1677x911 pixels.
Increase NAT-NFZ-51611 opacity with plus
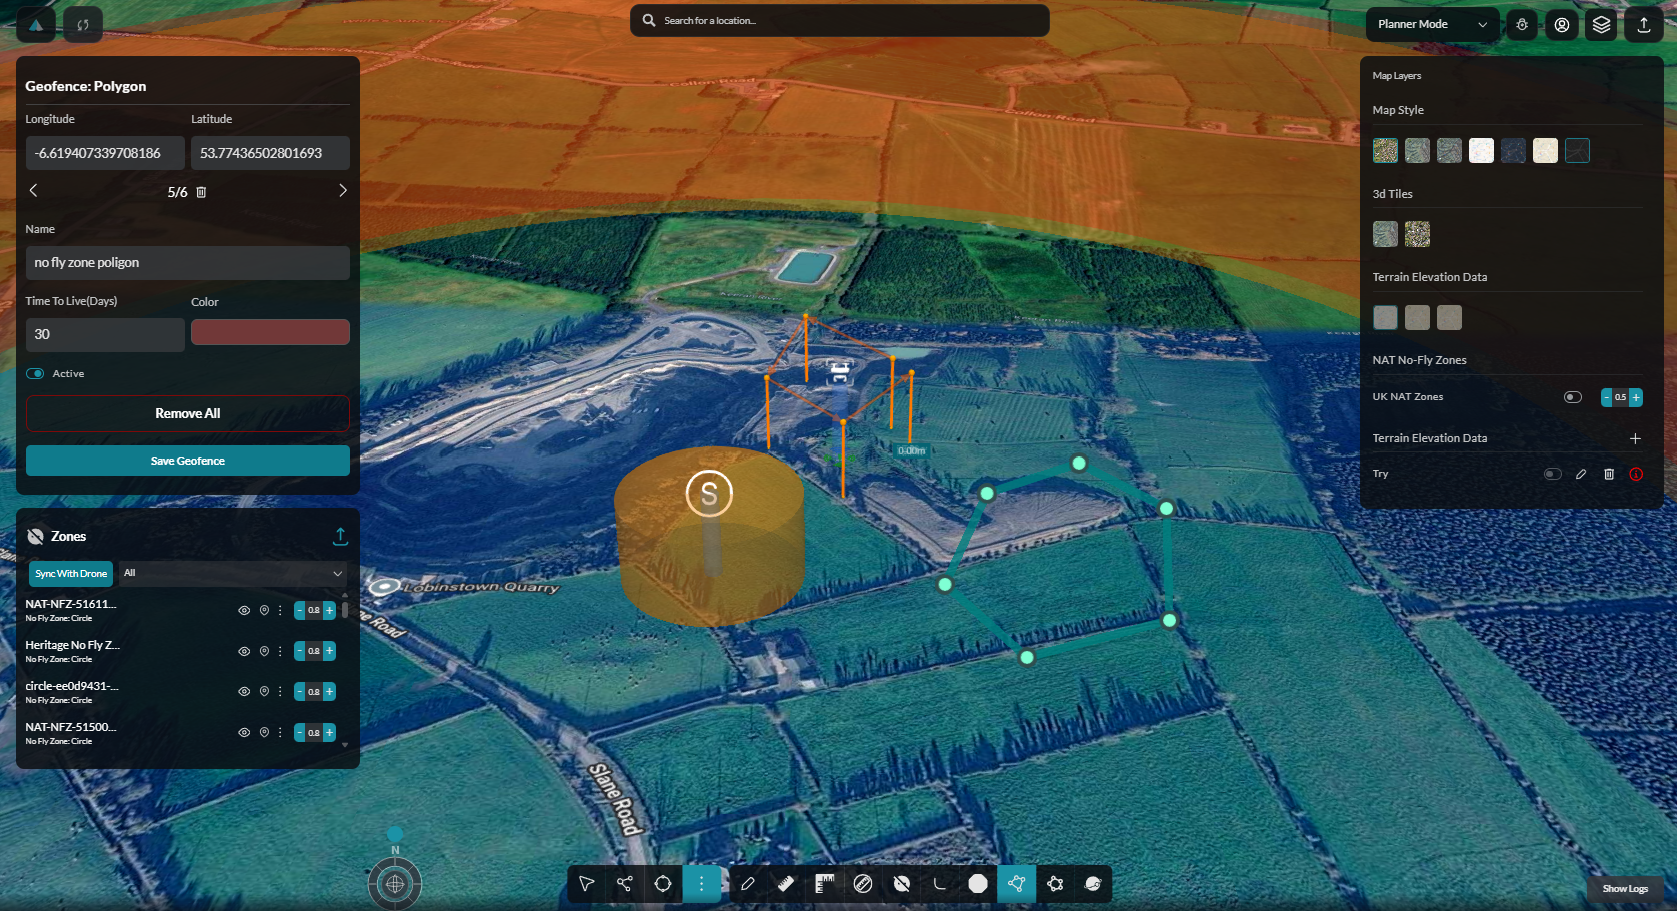tap(329, 610)
